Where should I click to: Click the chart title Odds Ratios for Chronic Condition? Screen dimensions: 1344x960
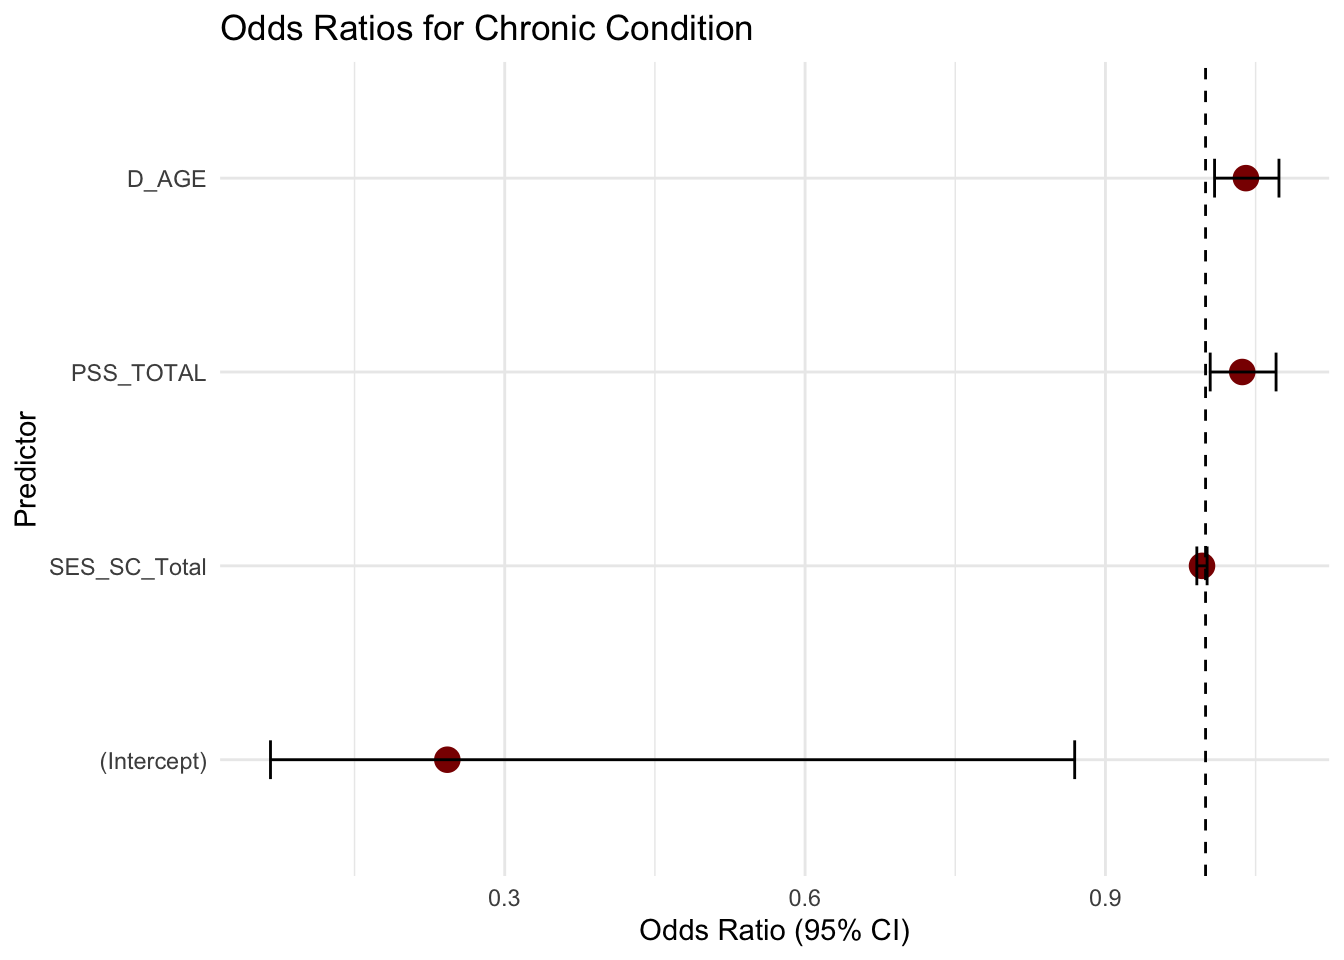(x=486, y=29)
